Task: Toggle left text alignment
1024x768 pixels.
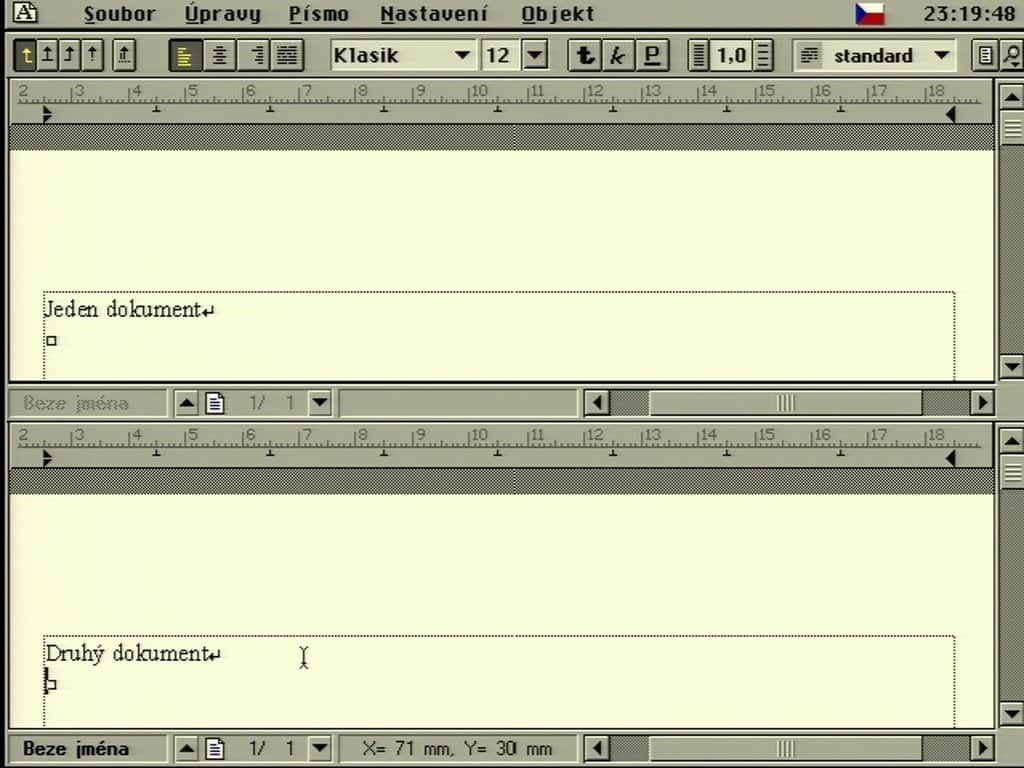Action: coord(185,56)
